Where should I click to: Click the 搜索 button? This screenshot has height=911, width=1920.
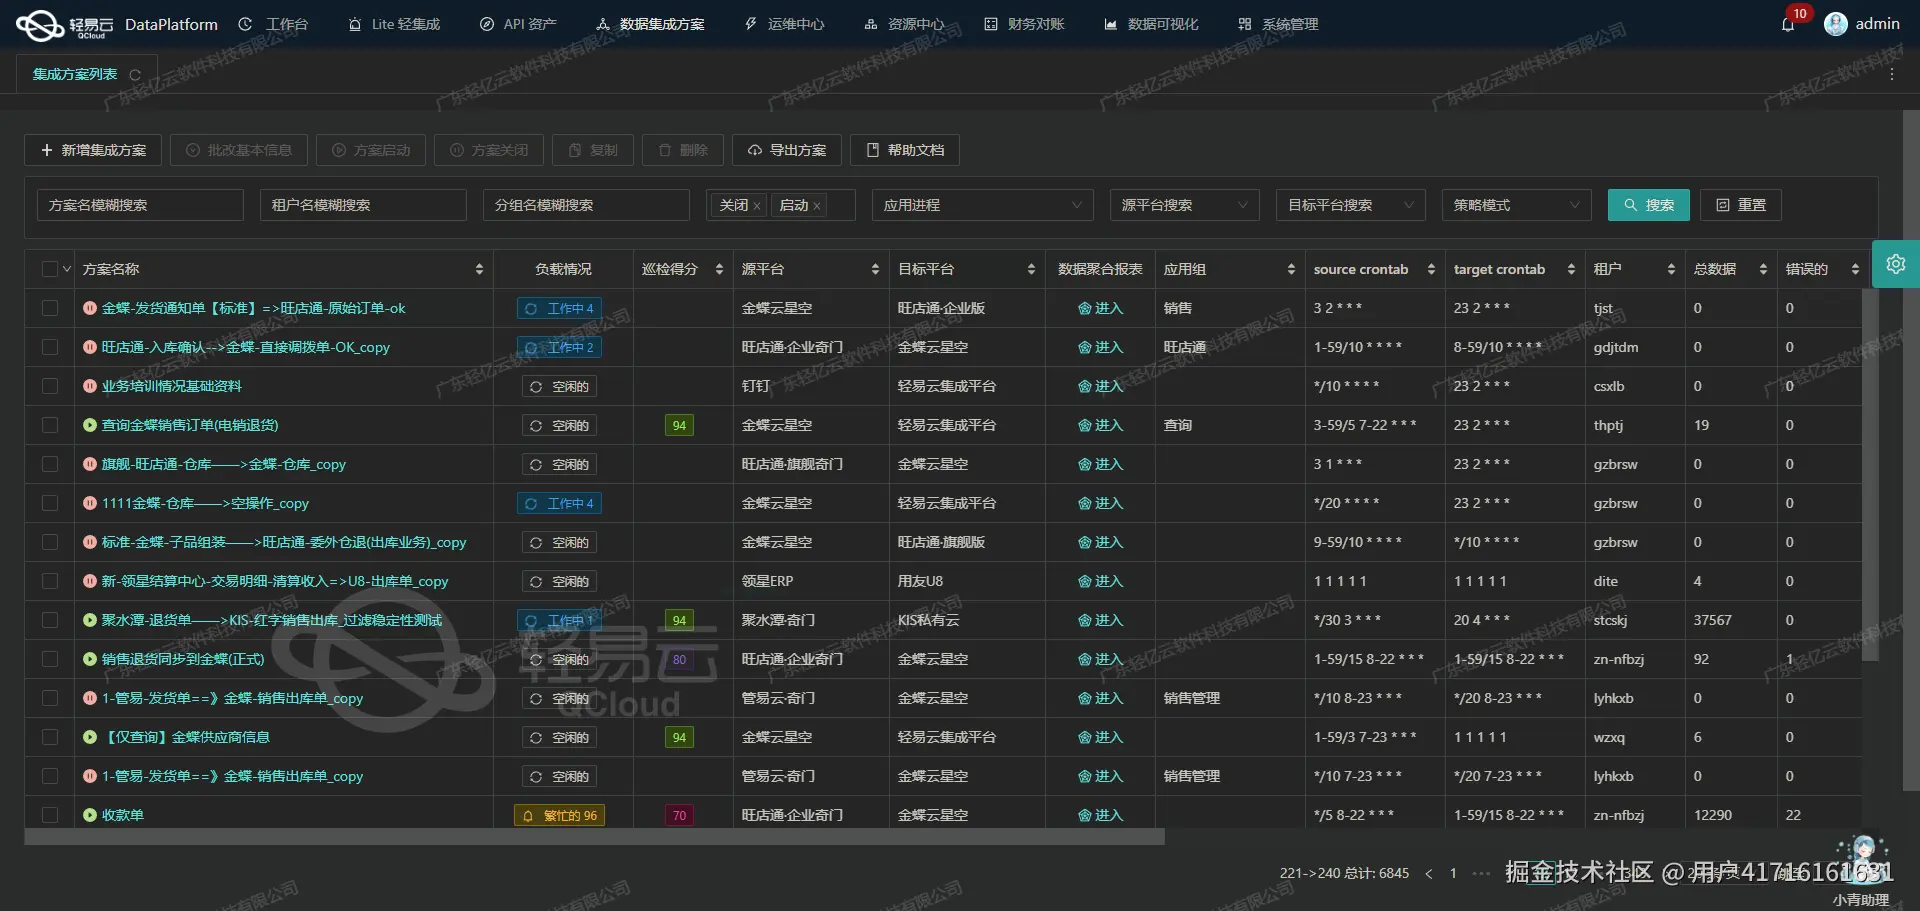[1649, 205]
